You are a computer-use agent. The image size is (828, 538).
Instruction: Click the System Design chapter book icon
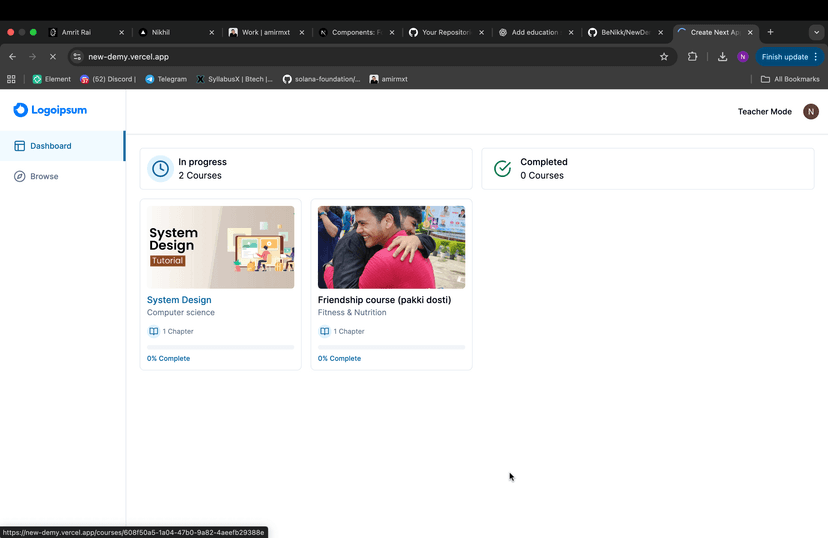pyautogui.click(x=154, y=331)
